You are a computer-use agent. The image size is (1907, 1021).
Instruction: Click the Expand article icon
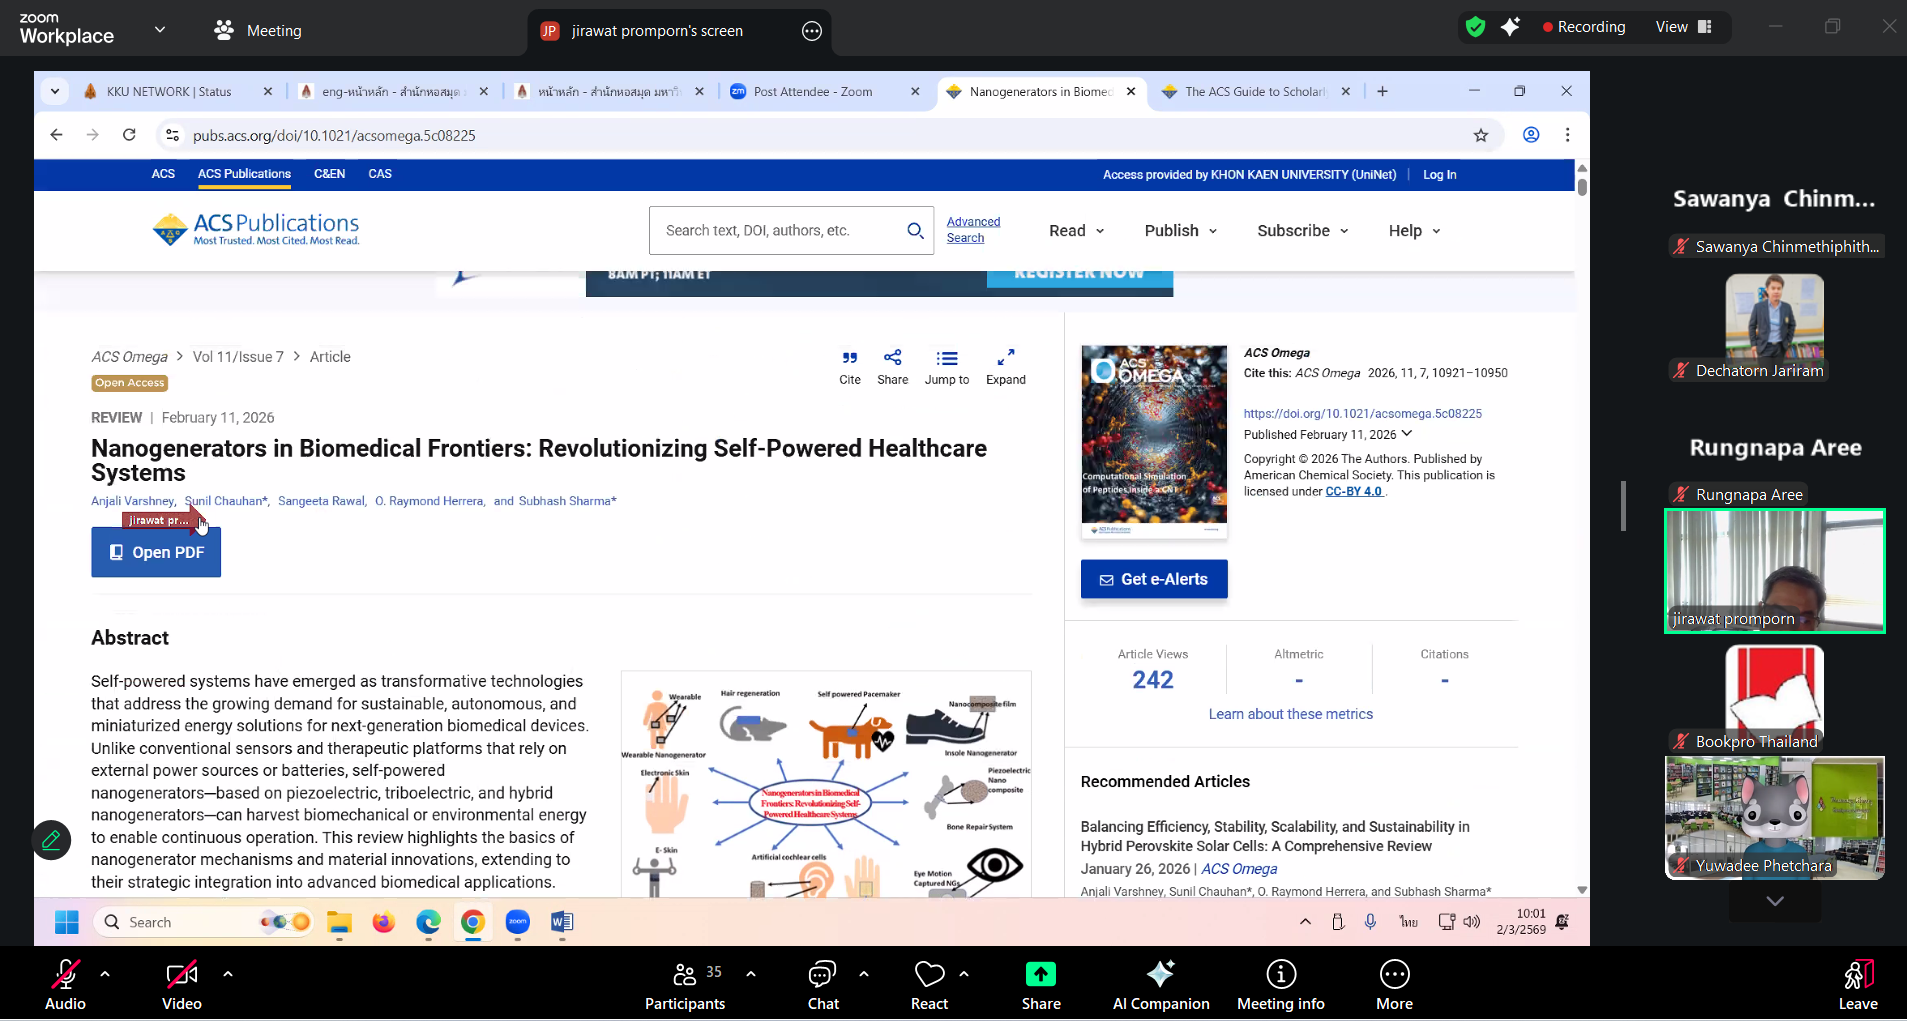click(x=1005, y=358)
